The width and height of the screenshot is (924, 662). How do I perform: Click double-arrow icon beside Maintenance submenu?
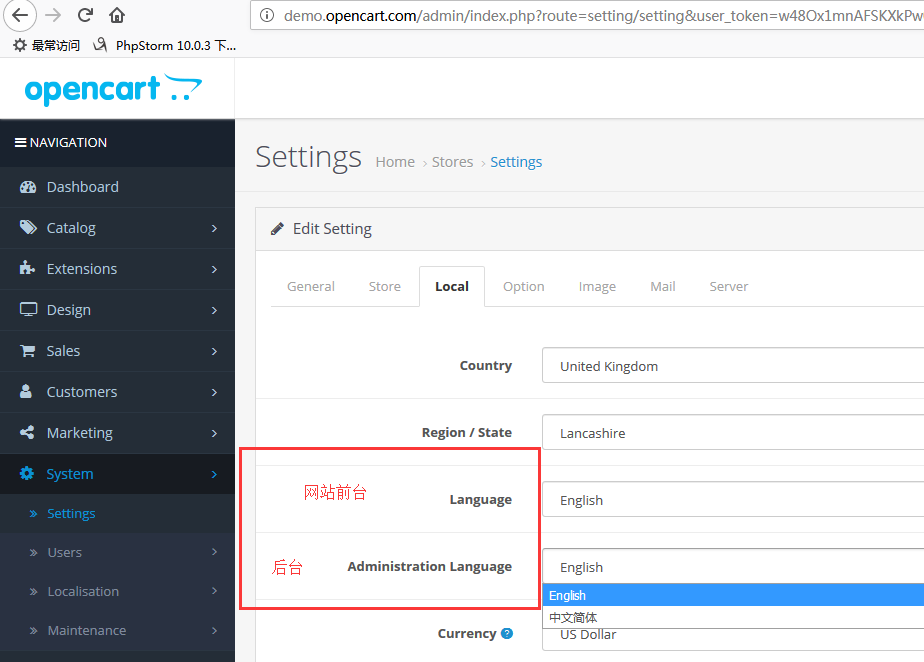[x=34, y=630]
